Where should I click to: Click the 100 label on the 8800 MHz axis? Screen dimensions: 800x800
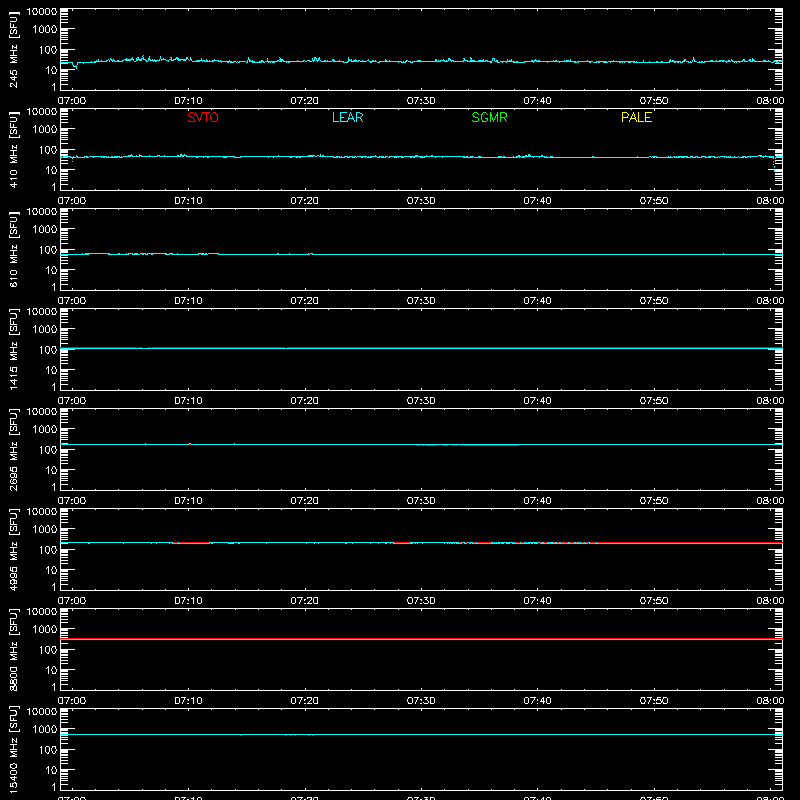coord(48,650)
